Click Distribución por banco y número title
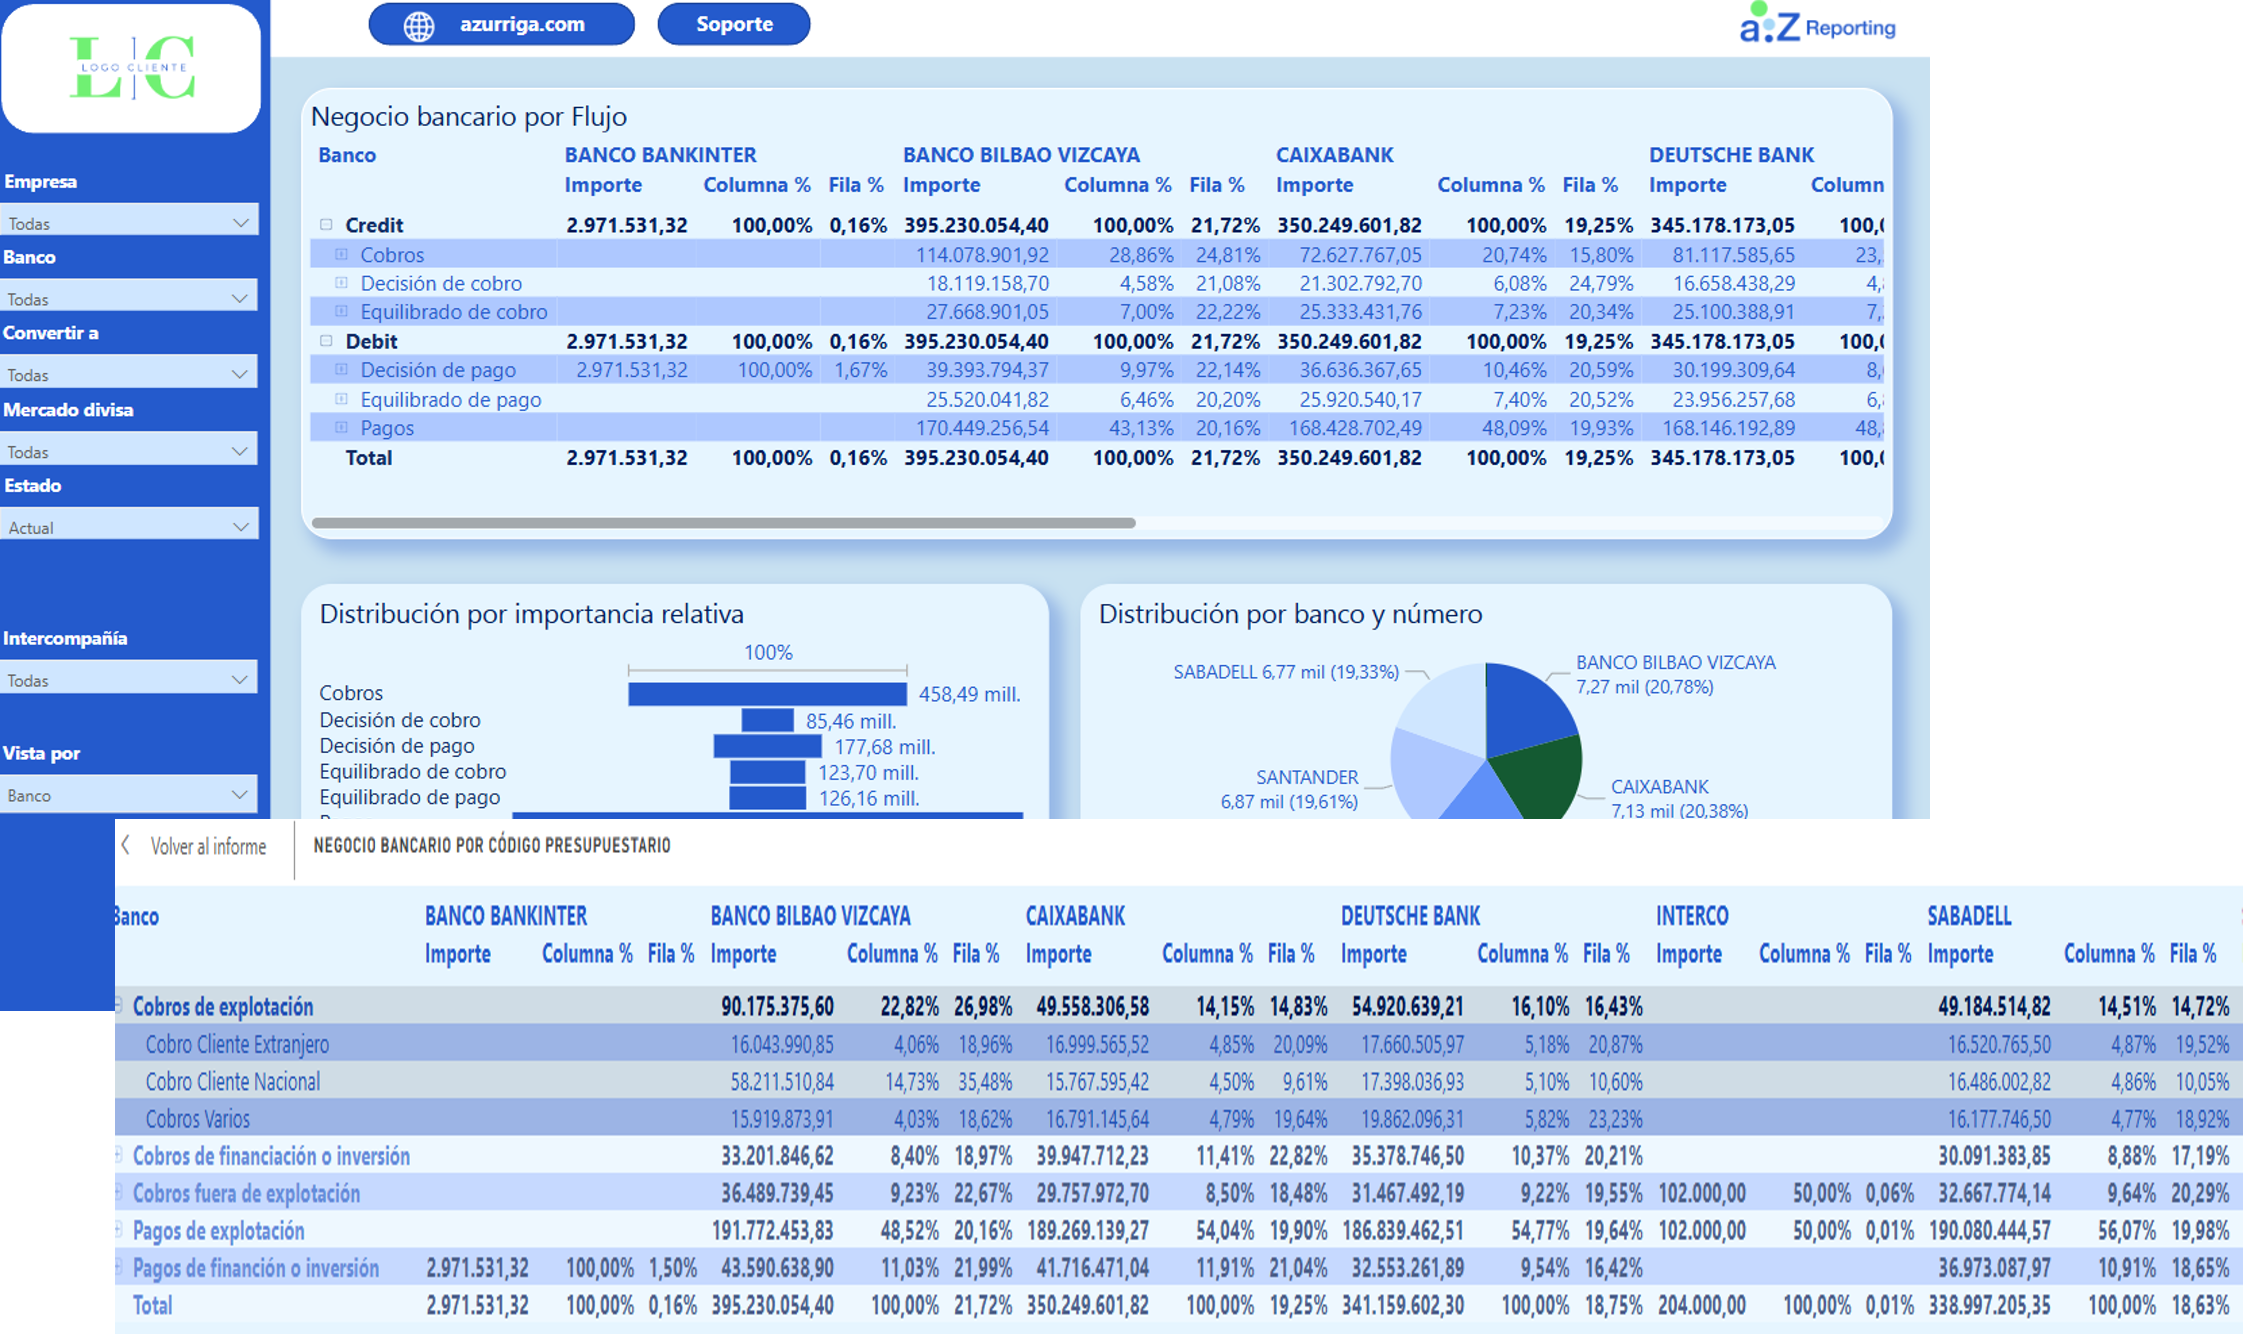This screenshot has width=2243, height=1334. (x=1290, y=614)
